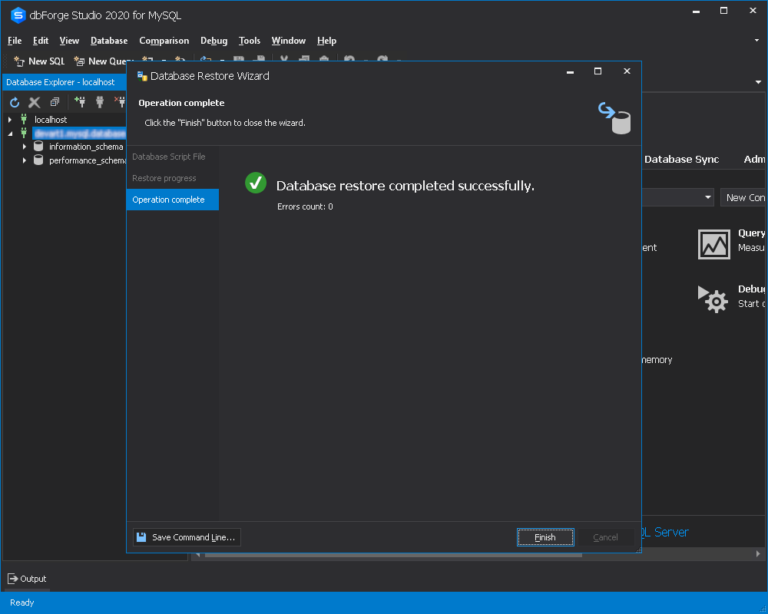
Task: Select performance_schema in the tree
Action: (87, 161)
